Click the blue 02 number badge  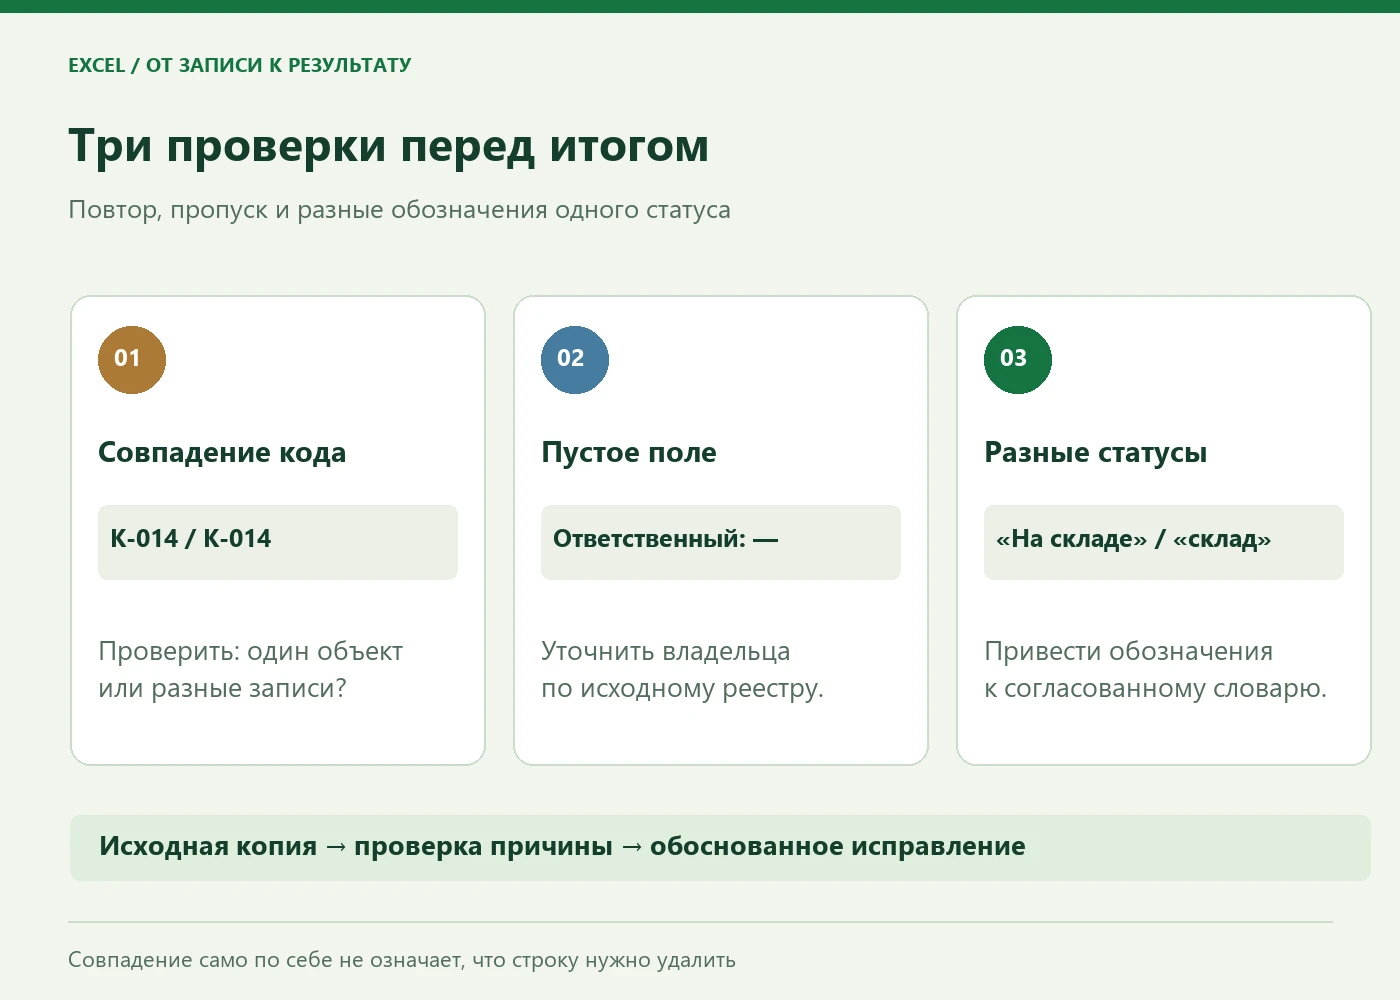coord(575,359)
